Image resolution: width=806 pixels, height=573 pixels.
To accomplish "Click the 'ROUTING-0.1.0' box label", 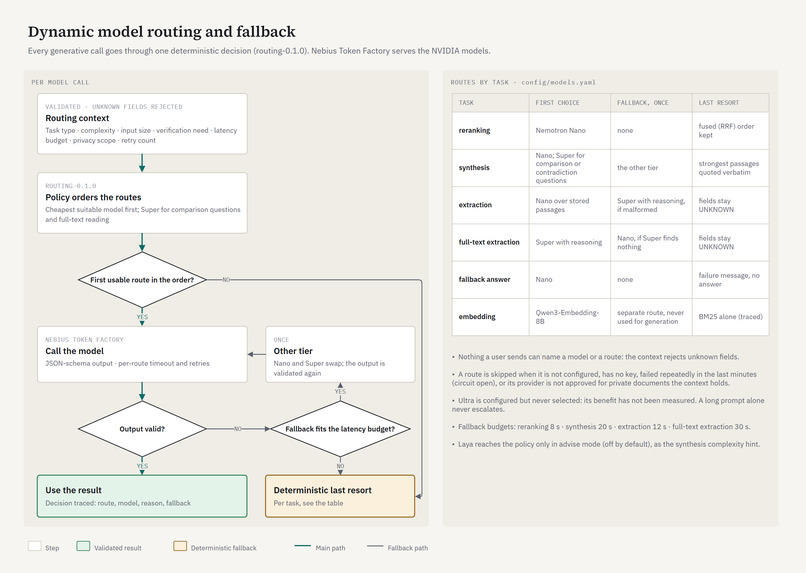I will [x=71, y=186].
